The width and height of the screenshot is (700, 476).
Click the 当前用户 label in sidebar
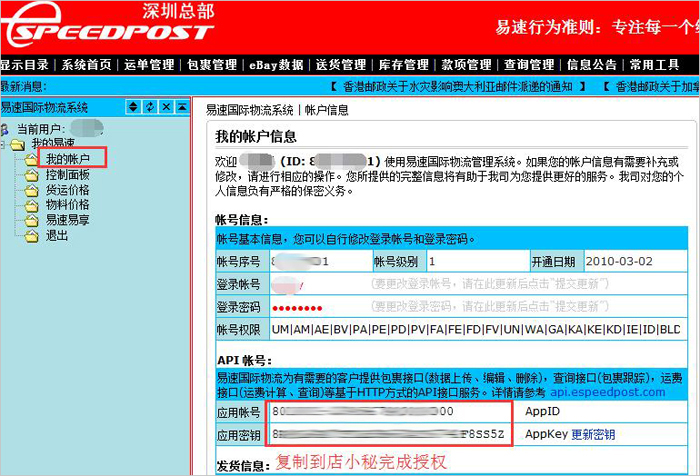point(41,129)
